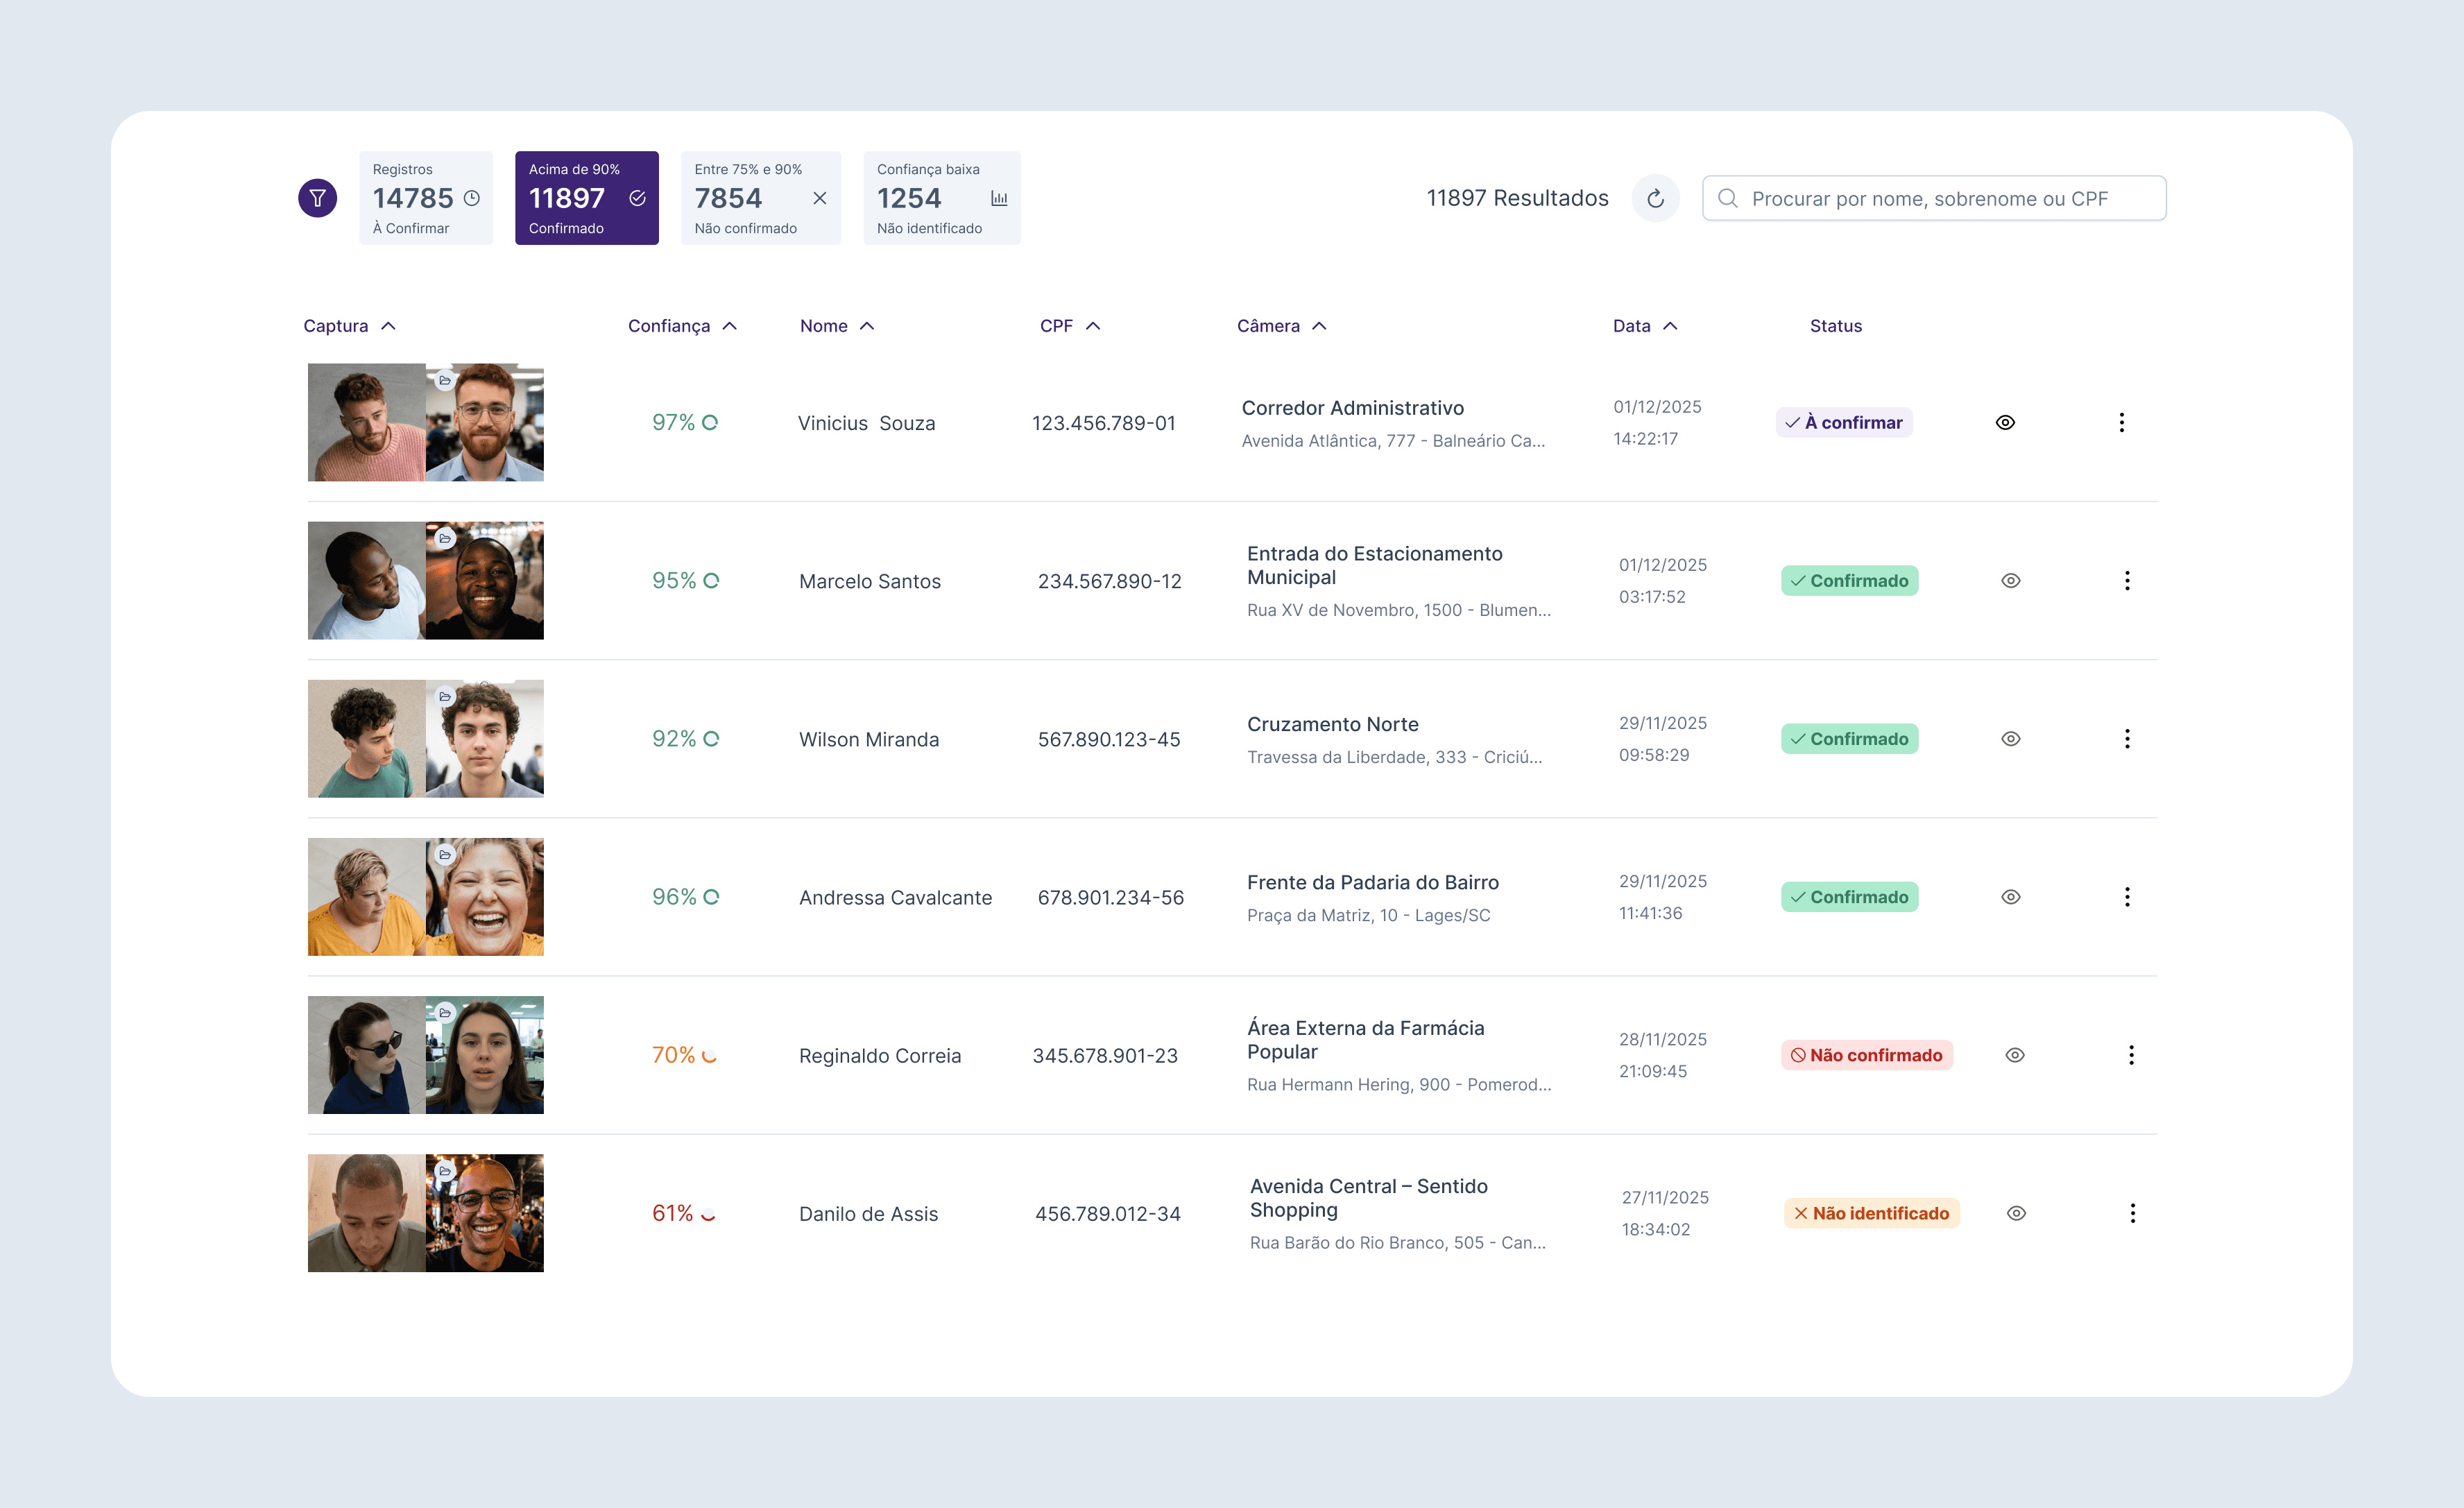Screen dimensions: 2464x1508
Task: Toggle eye icon for Reginaldo Correia record
Action: click(x=2014, y=1055)
